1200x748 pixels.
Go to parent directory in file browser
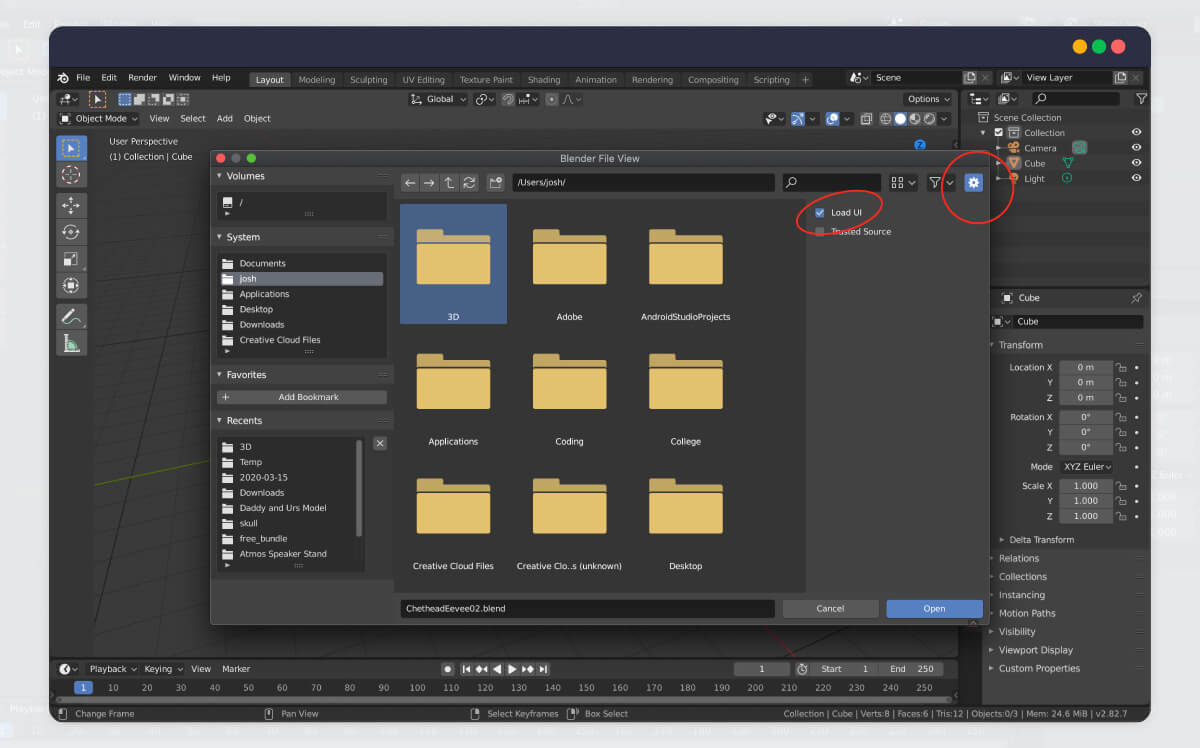coord(449,183)
